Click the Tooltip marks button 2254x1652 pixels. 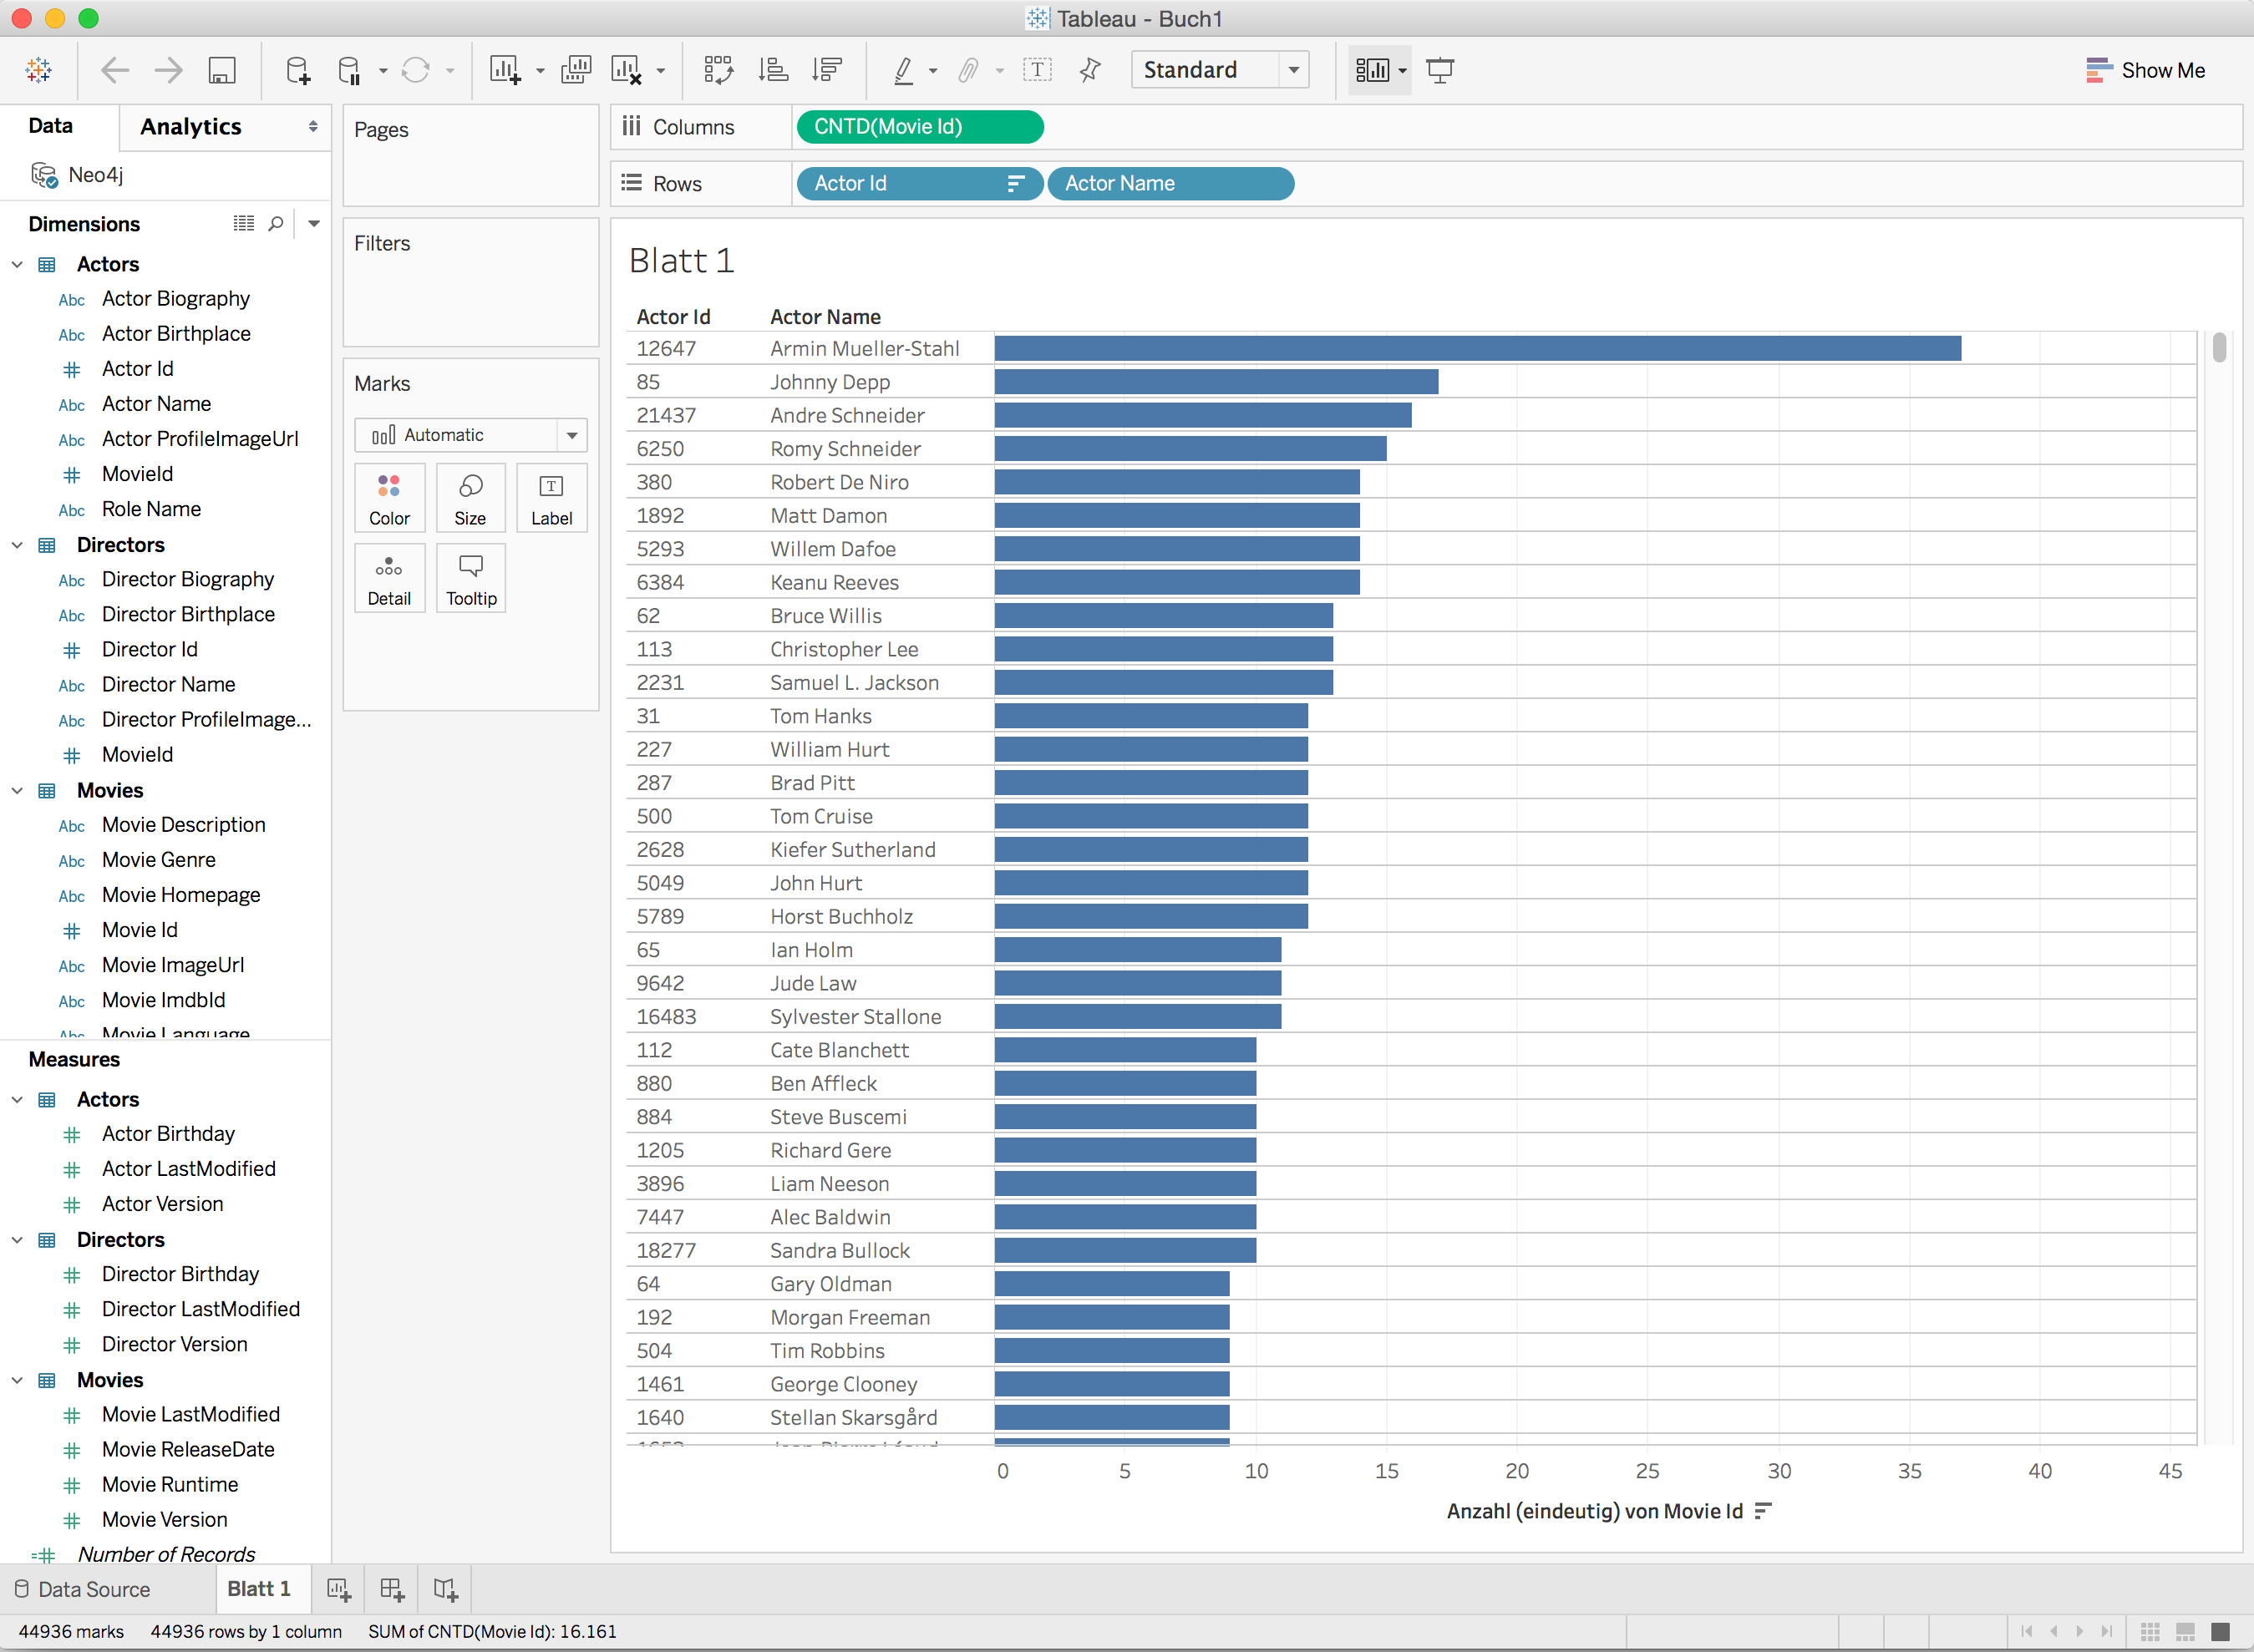point(470,578)
